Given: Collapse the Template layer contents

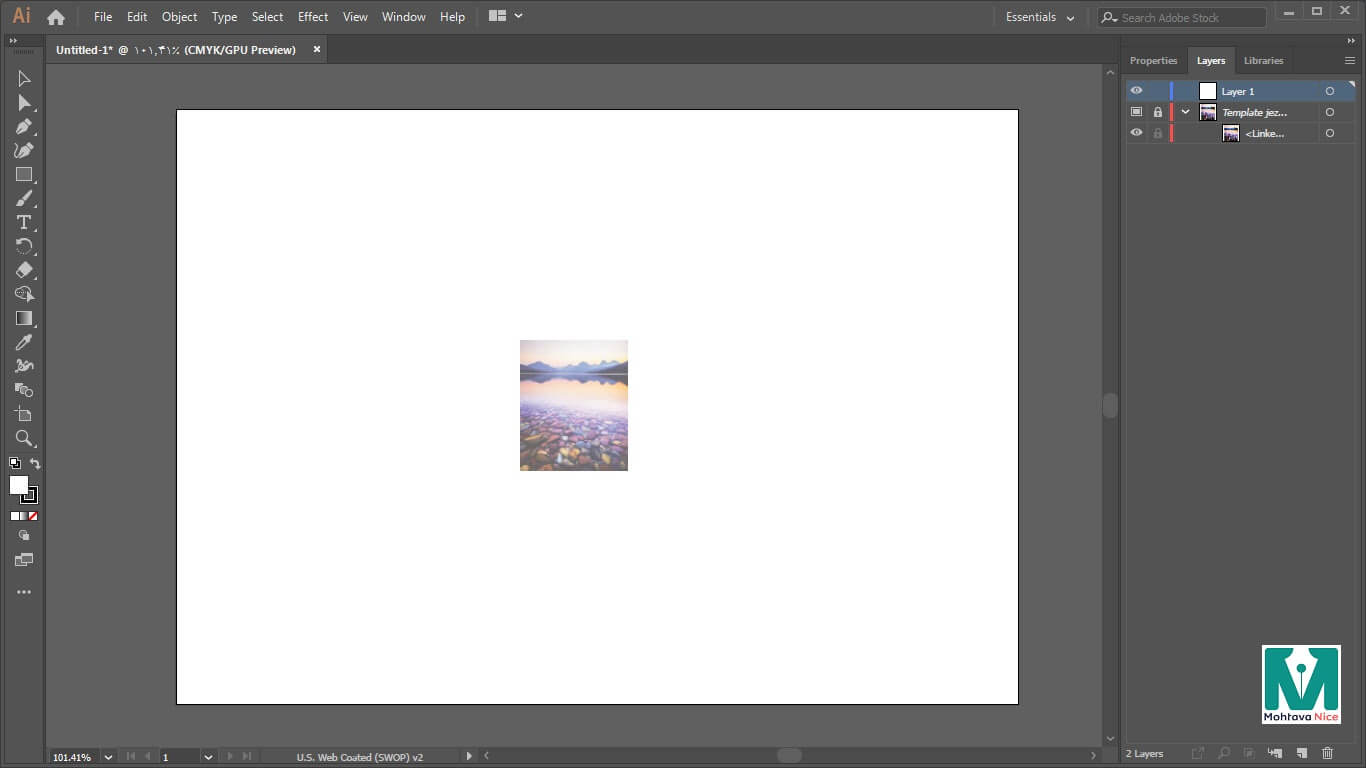Looking at the screenshot, I should pos(1185,112).
